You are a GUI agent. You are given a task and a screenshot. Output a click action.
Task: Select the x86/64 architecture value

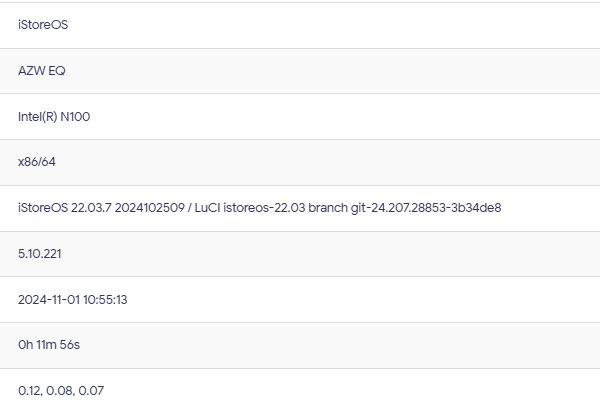[x=37, y=162]
